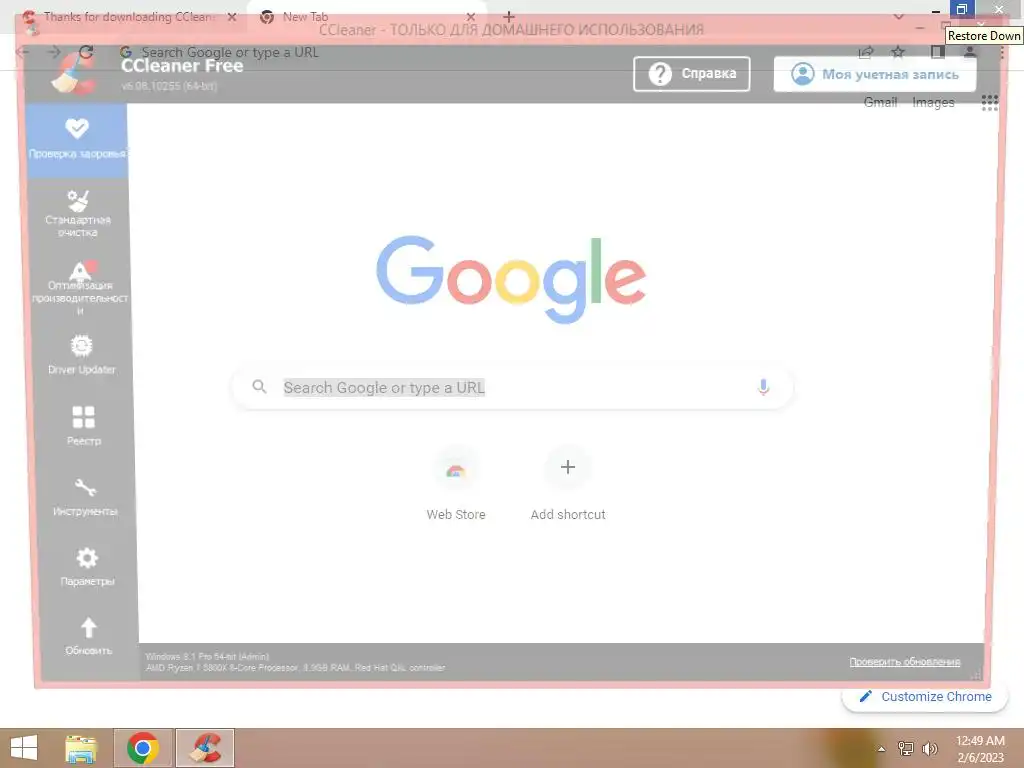Open Chrome three-dot menu
1024x768 pixels.
[1002, 52]
